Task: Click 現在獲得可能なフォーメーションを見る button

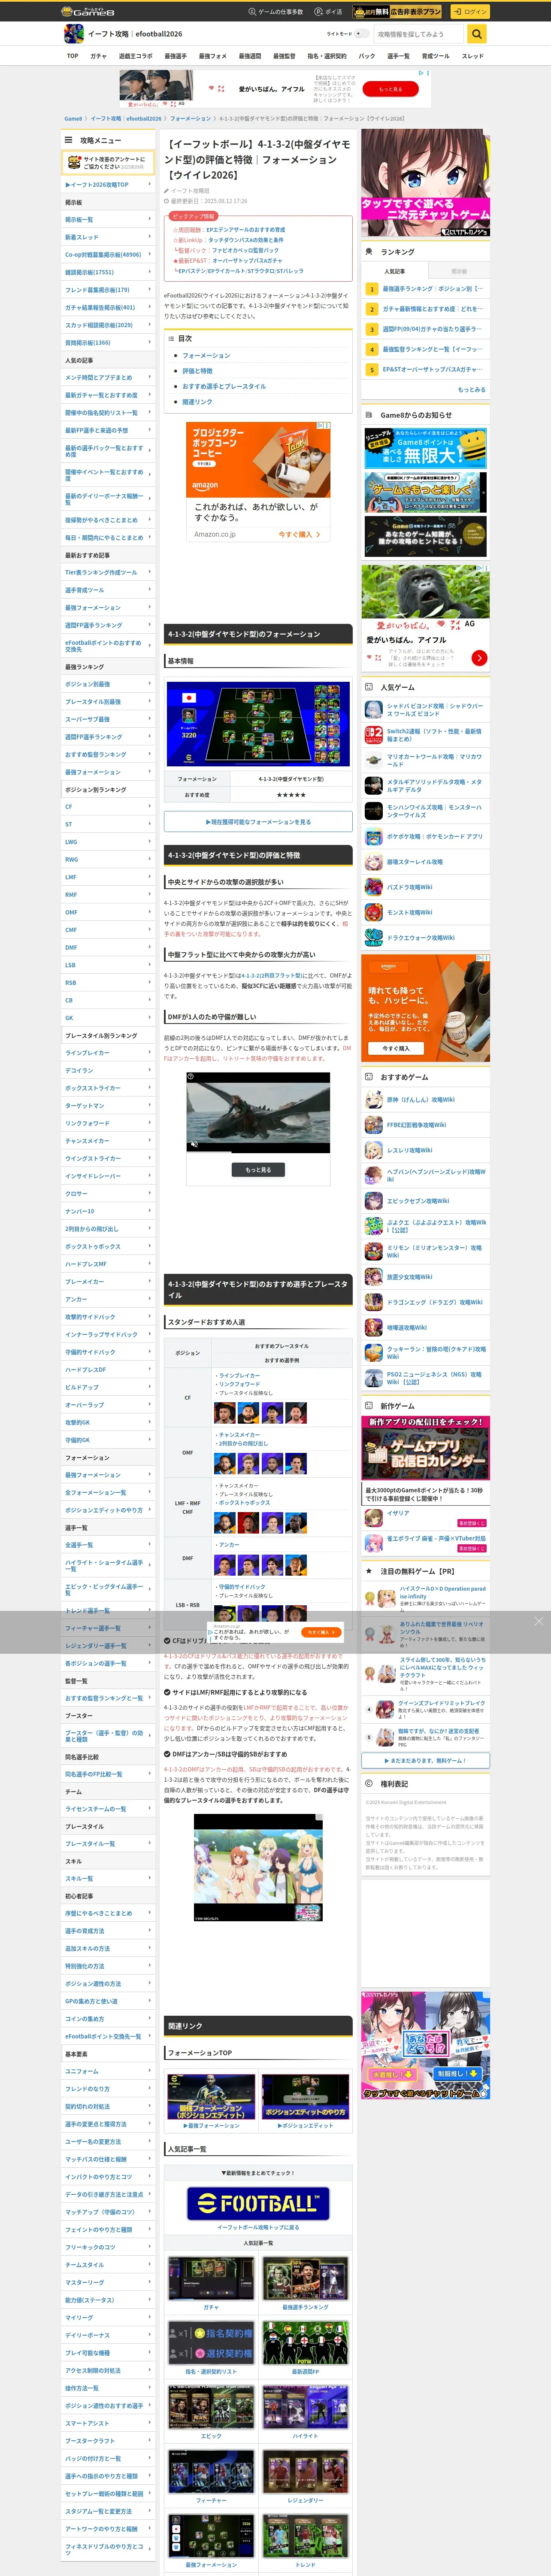Action: click(258, 822)
